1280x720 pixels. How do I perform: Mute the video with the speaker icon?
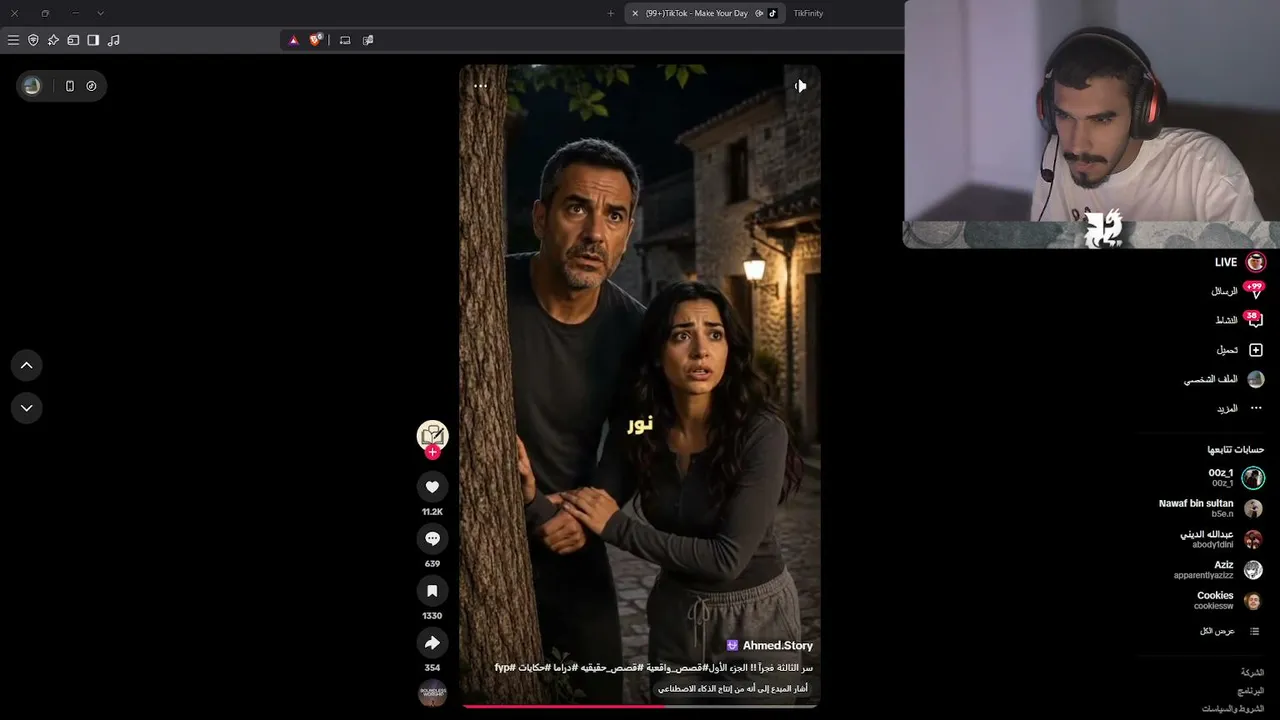pyautogui.click(x=800, y=86)
